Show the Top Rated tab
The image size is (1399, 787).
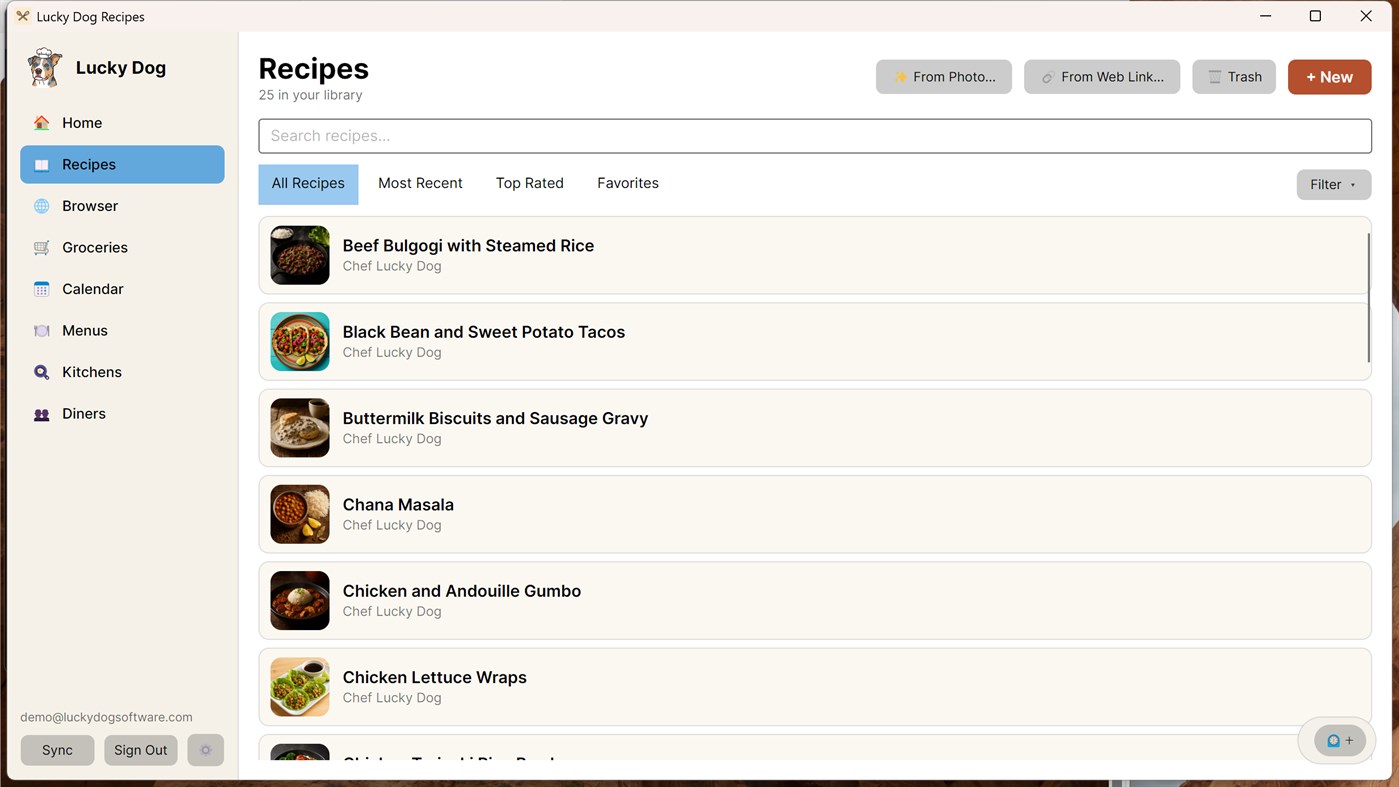coord(530,184)
